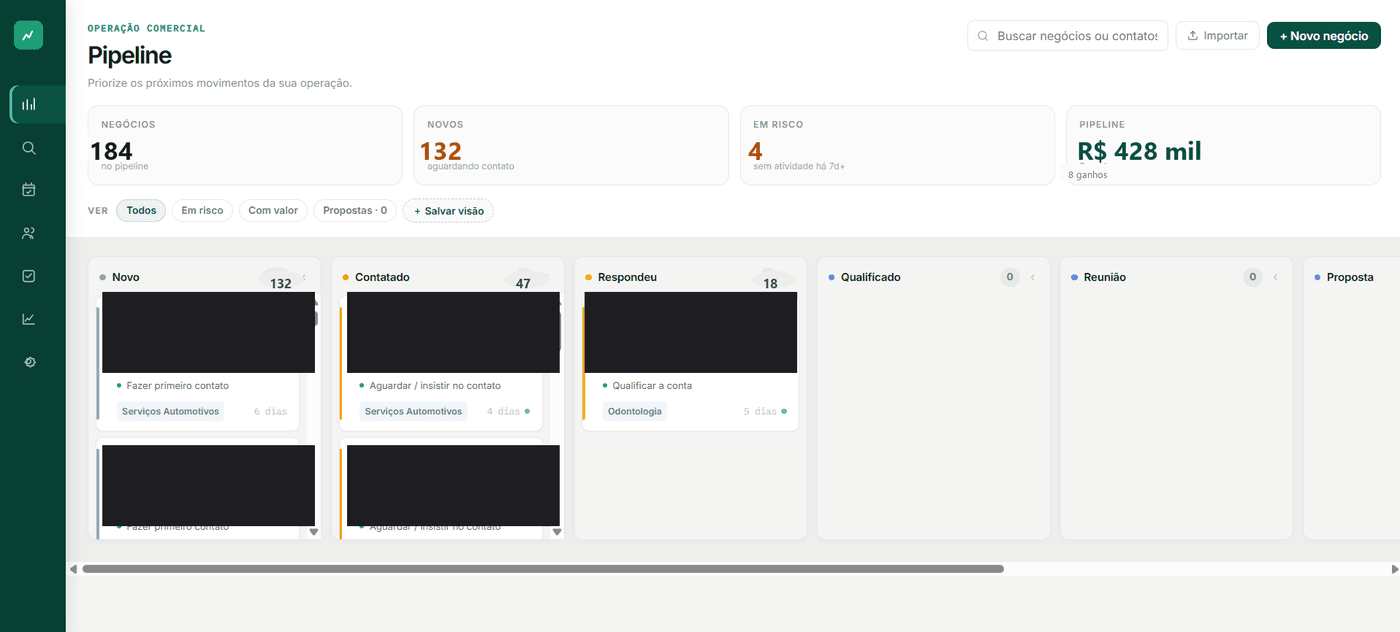The height and width of the screenshot is (632, 1400).
Task: Click the 0 count badge on Reunião
Action: (1253, 277)
